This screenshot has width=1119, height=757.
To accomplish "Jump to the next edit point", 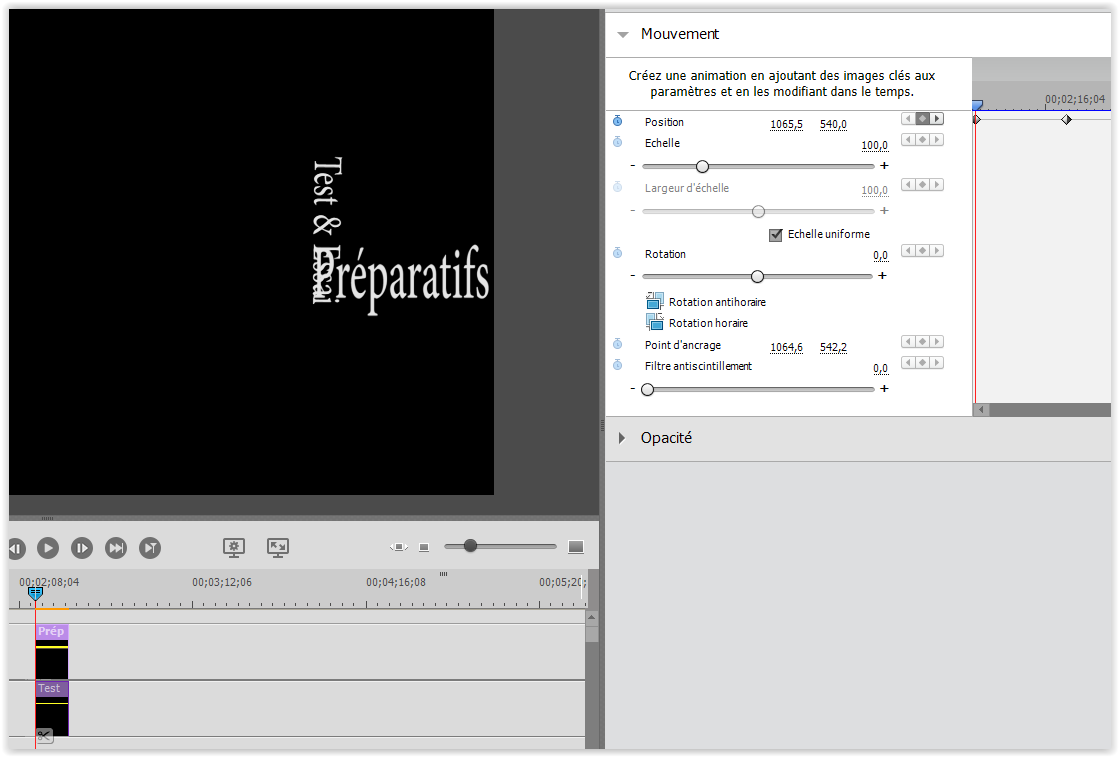I will (x=116, y=548).
